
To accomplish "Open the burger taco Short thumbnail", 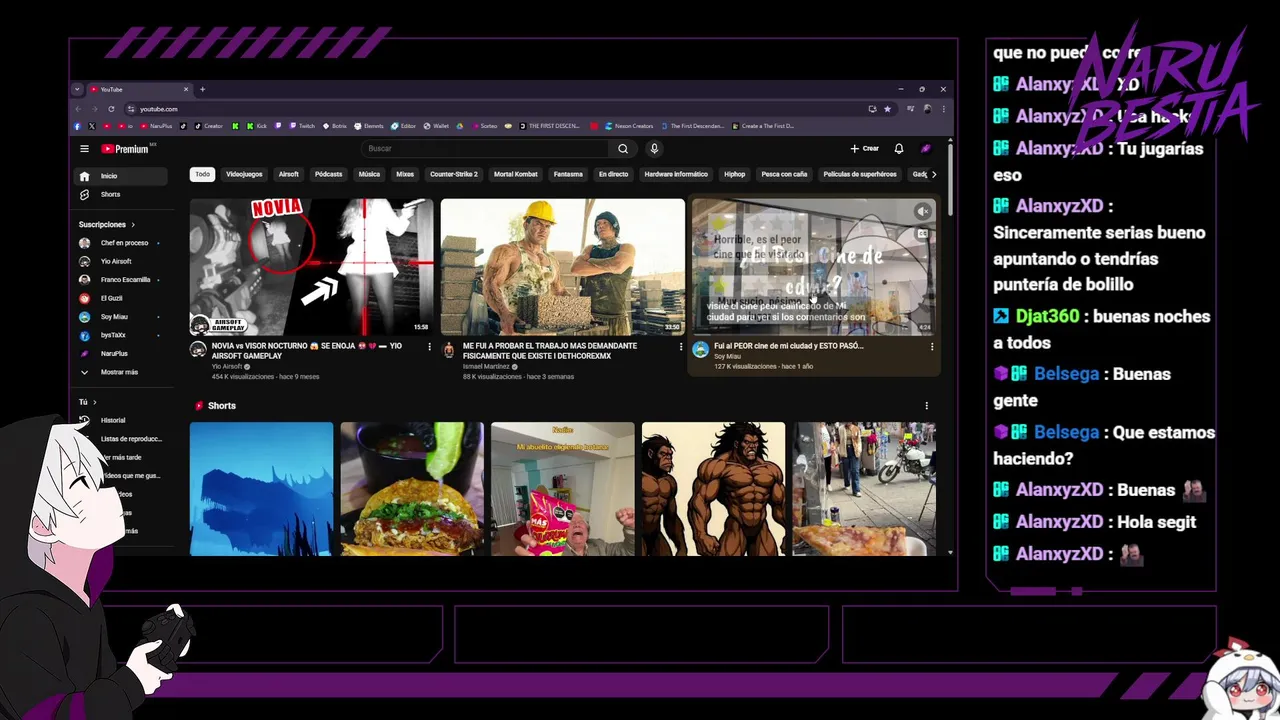I will (x=412, y=489).
